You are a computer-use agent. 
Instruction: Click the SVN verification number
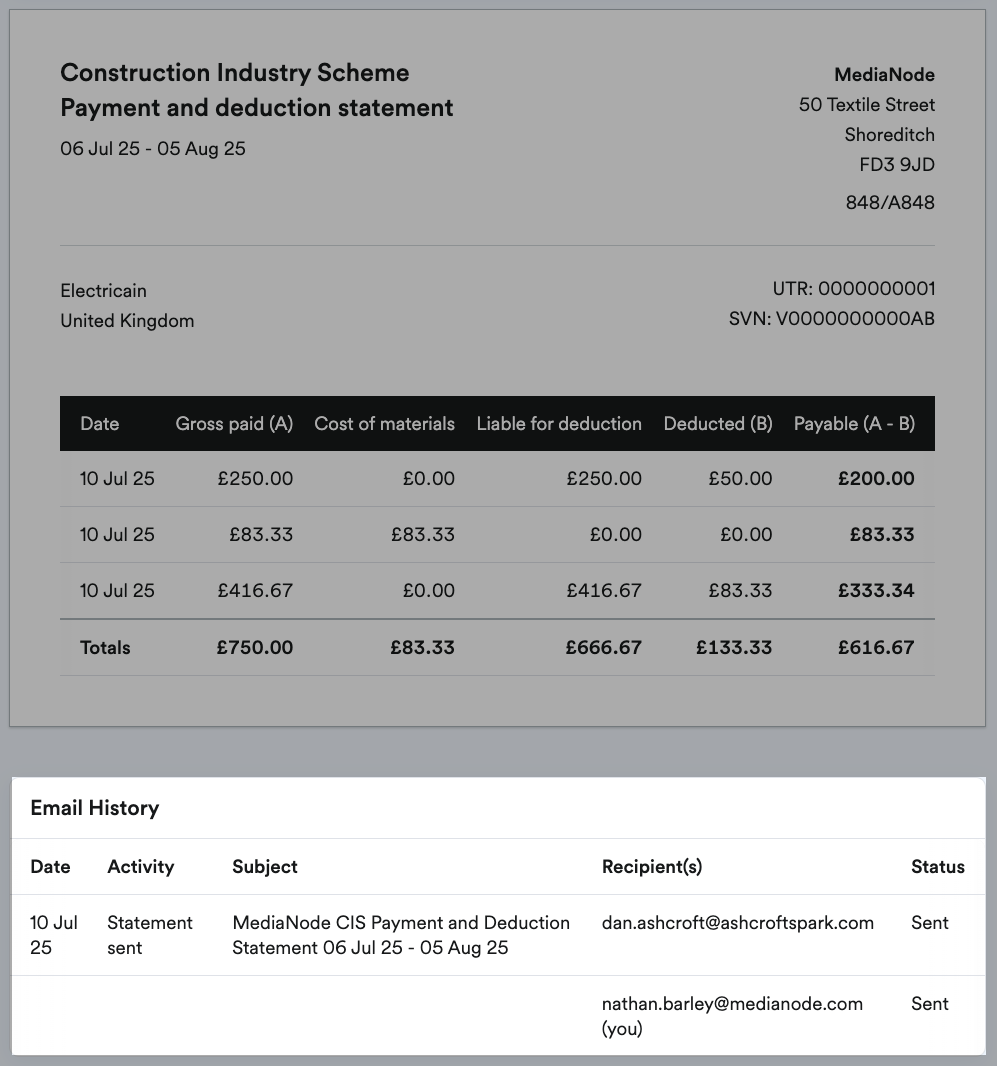pyautogui.click(x=856, y=321)
